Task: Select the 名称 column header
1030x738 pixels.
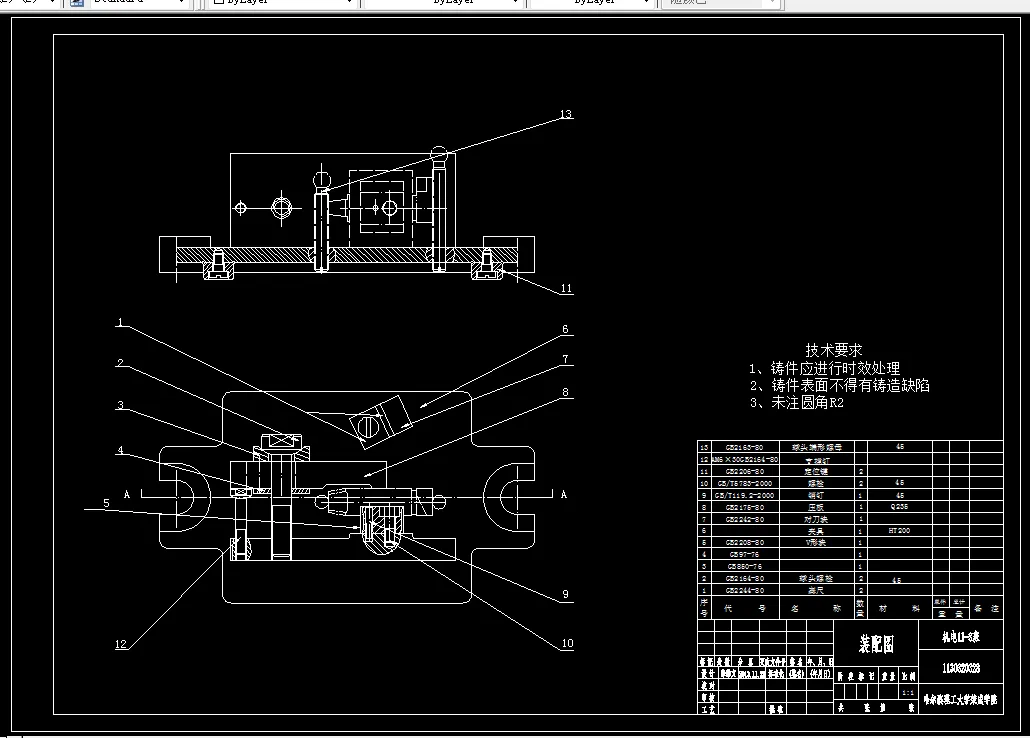Action: [816, 609]
